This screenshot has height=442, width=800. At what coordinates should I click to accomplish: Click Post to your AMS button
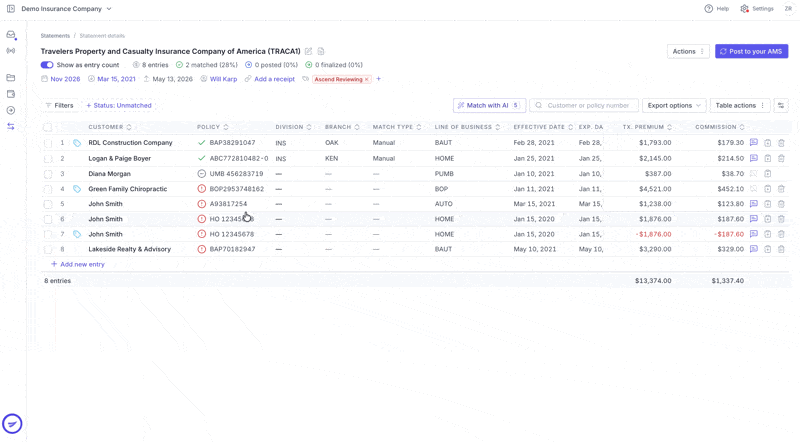pos(752,52)
